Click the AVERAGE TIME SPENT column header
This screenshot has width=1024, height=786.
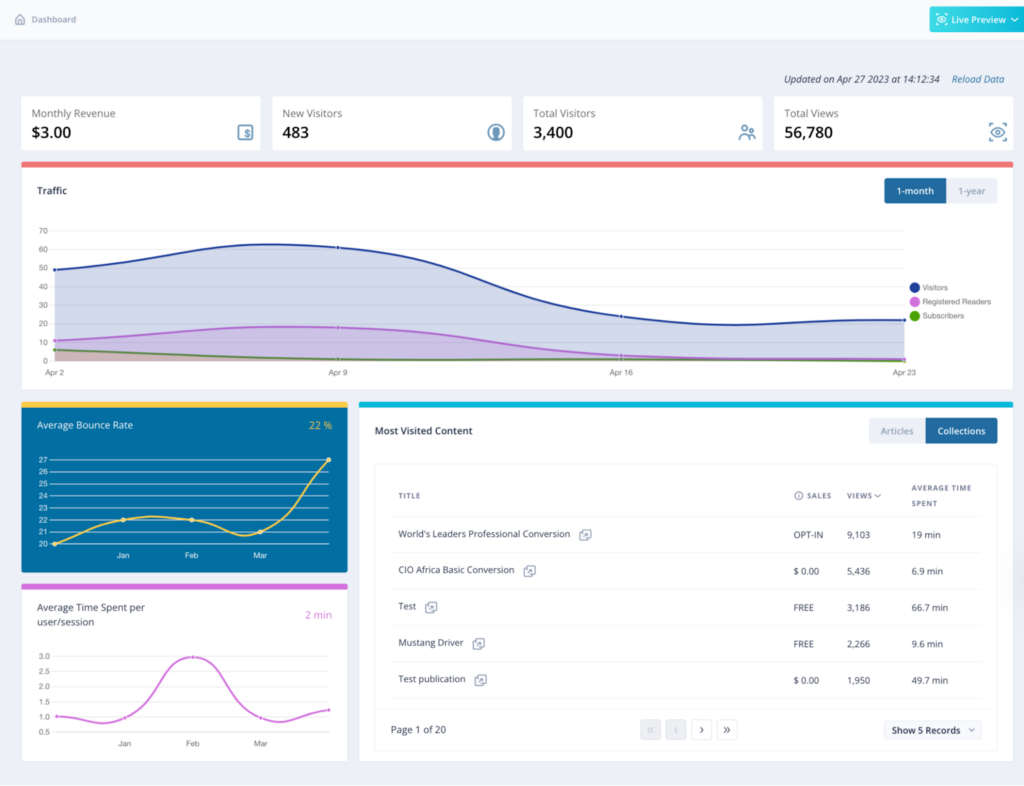[941, 495]
